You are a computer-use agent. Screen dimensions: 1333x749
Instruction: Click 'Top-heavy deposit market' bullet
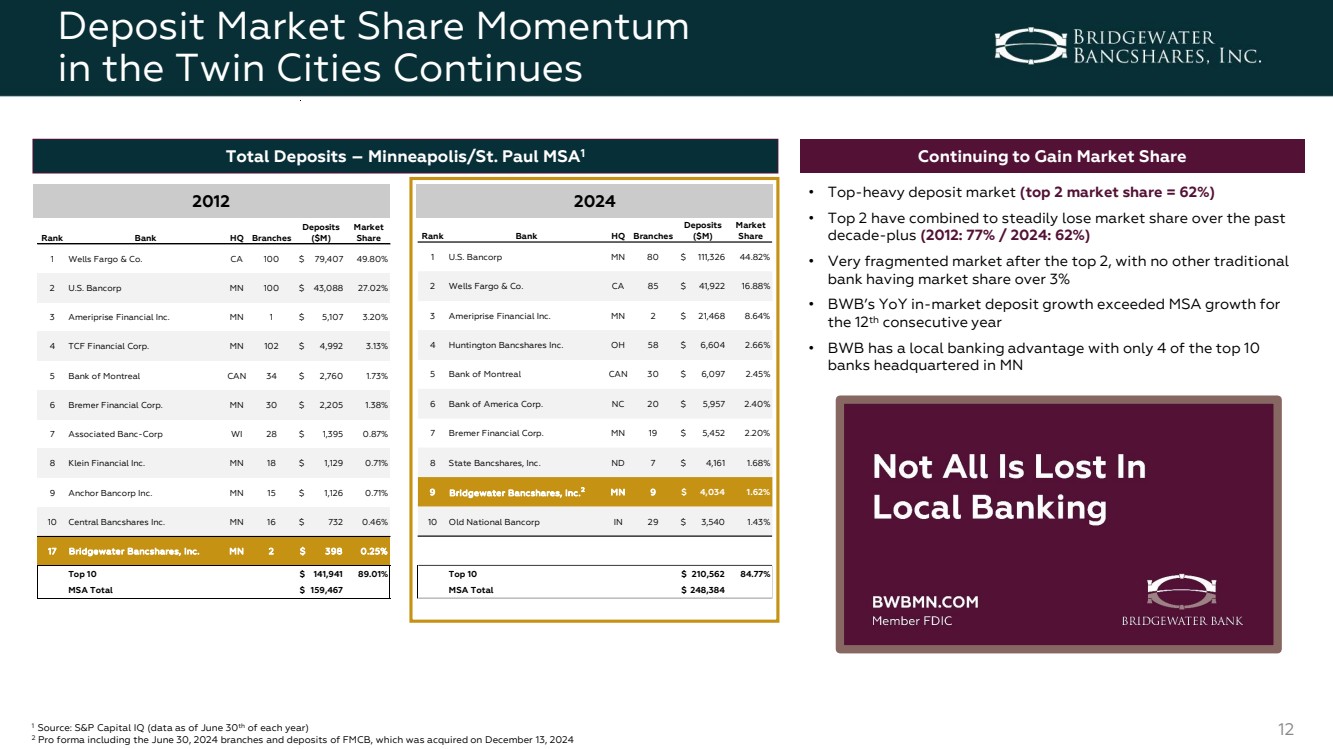[1021, 192]
